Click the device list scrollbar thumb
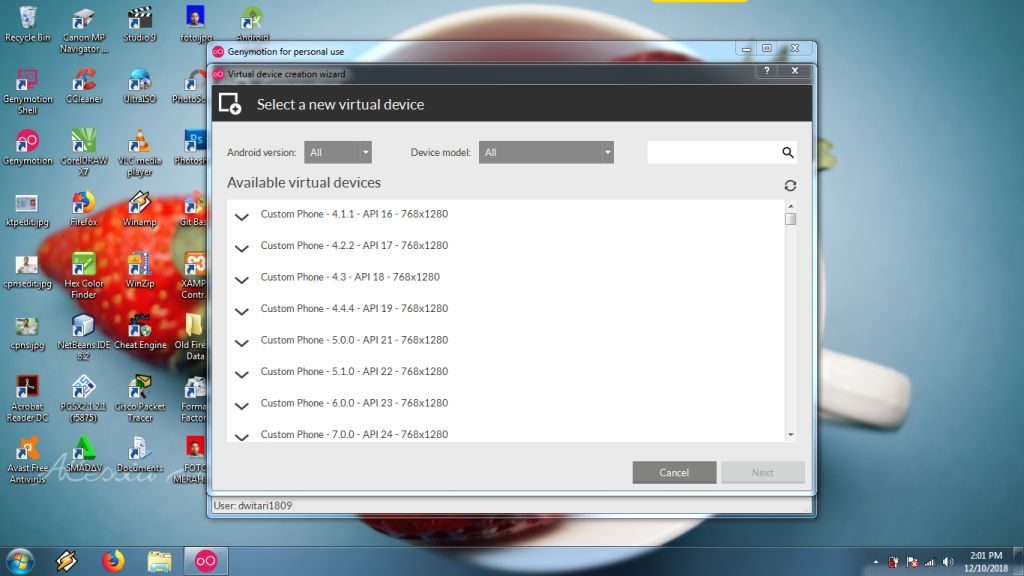The width and height of the screenshot is (1024, 576). point(790,219)
